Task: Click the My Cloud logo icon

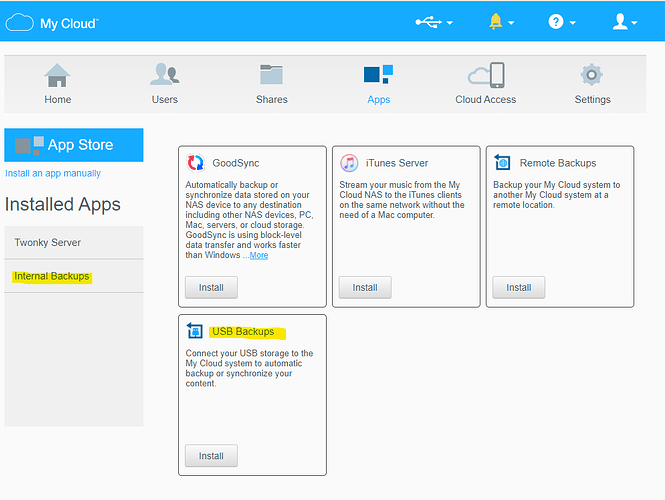Action: (x=20, y=22)
